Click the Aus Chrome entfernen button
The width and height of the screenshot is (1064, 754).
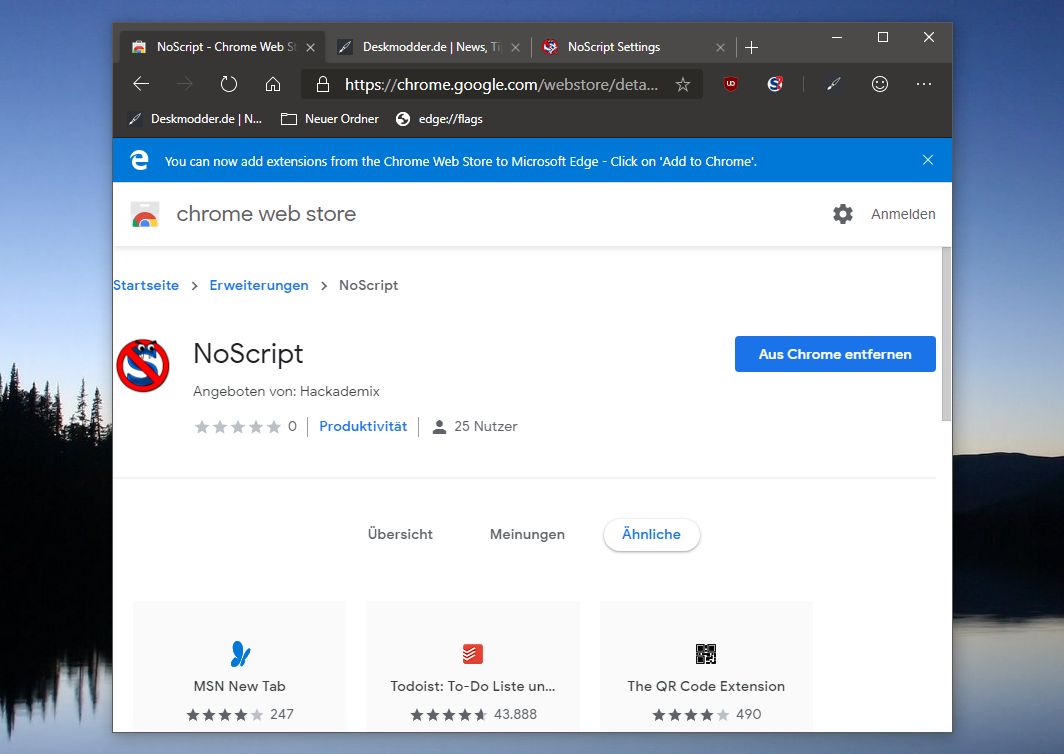[835, 354]
